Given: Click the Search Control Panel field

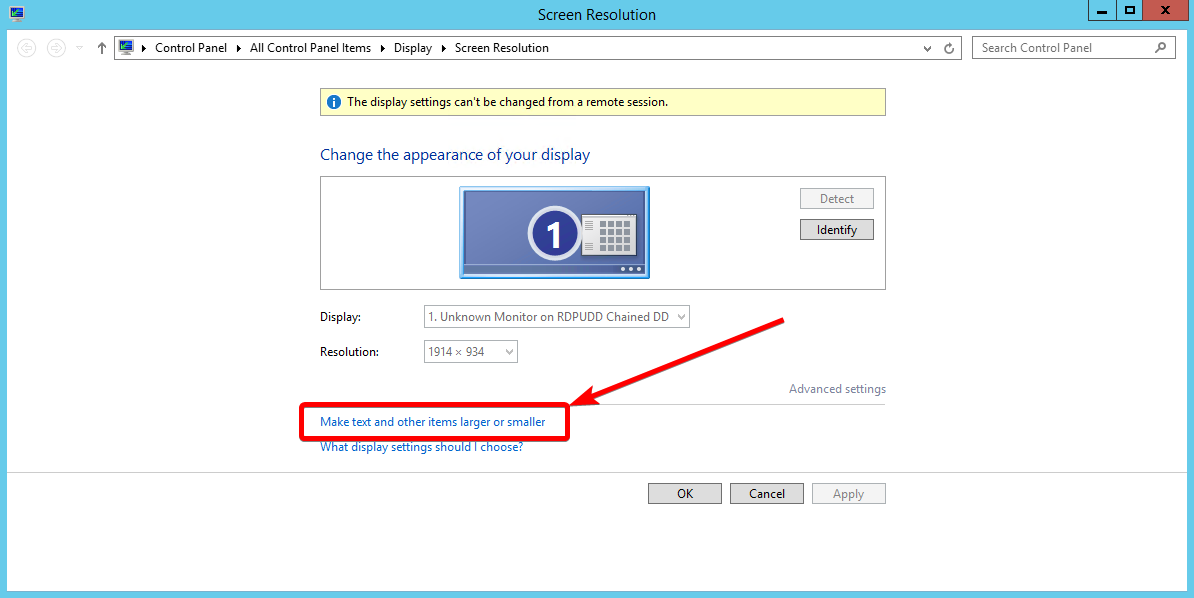Looking at the screenshot, I should tap(1074, 48).
